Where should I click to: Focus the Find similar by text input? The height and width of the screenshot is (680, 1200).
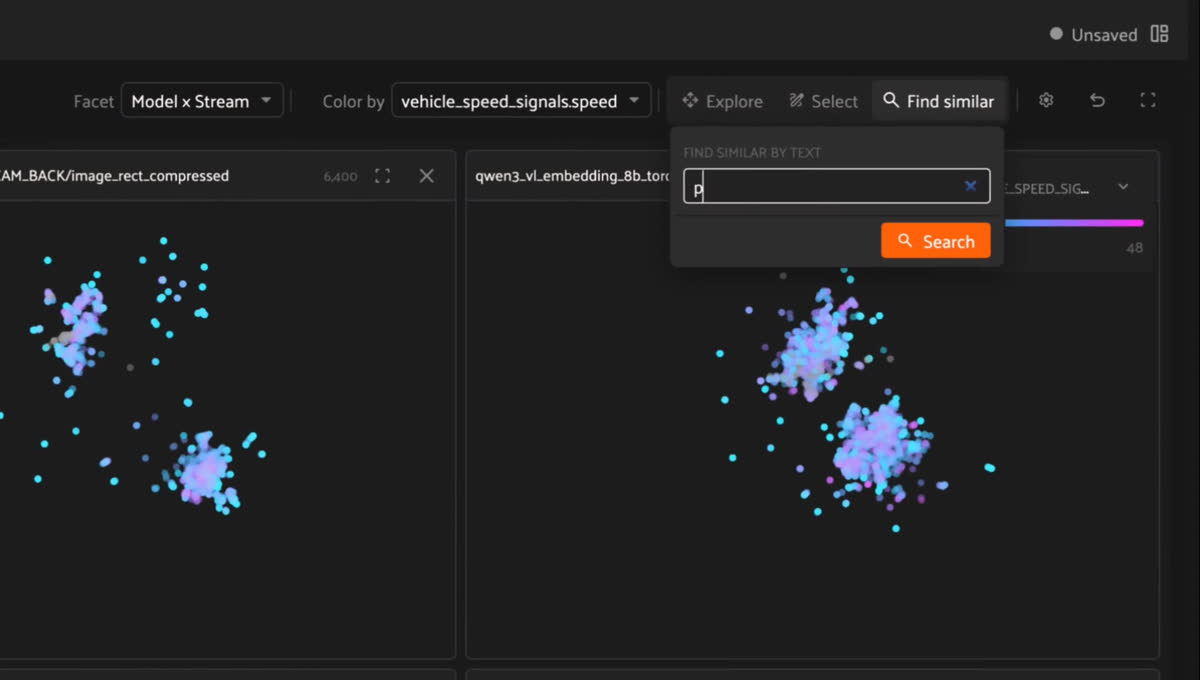pos(837,186)
